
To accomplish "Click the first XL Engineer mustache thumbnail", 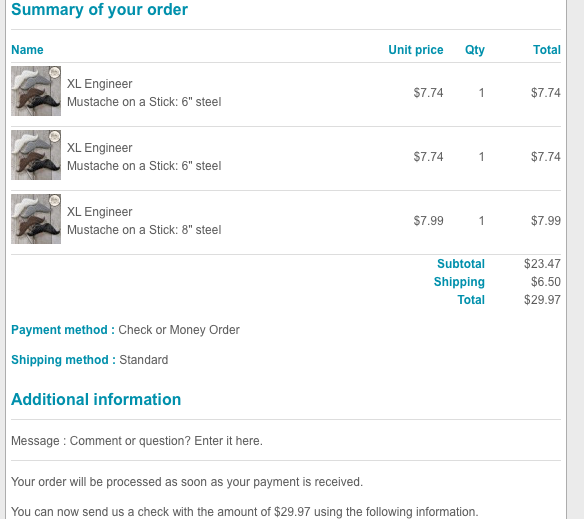I will point(36,91).
